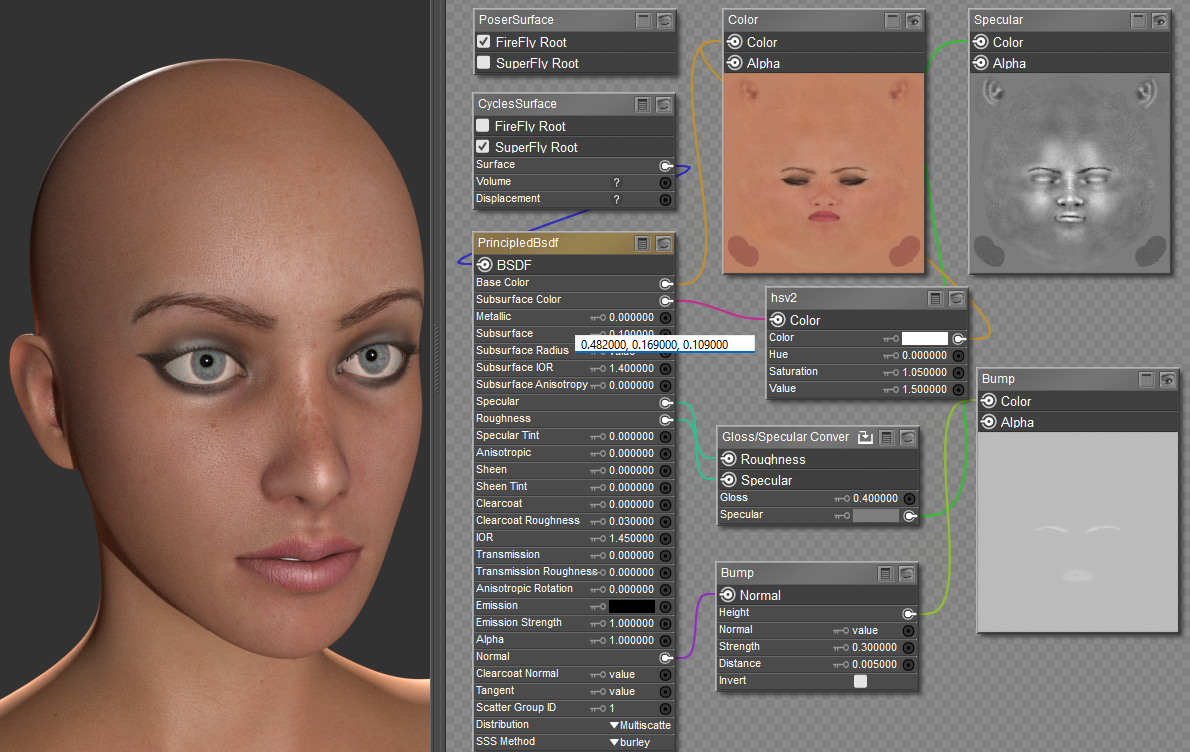The height and width of the screenshot is (752, 1190).
Task: Open the SSS Method dropdown
Action: 630,742
